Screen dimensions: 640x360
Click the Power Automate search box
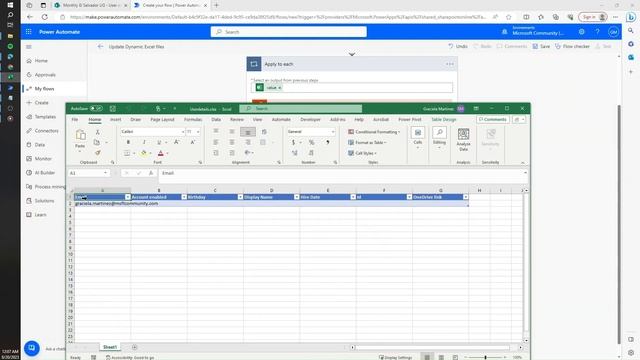click(289, 32)
